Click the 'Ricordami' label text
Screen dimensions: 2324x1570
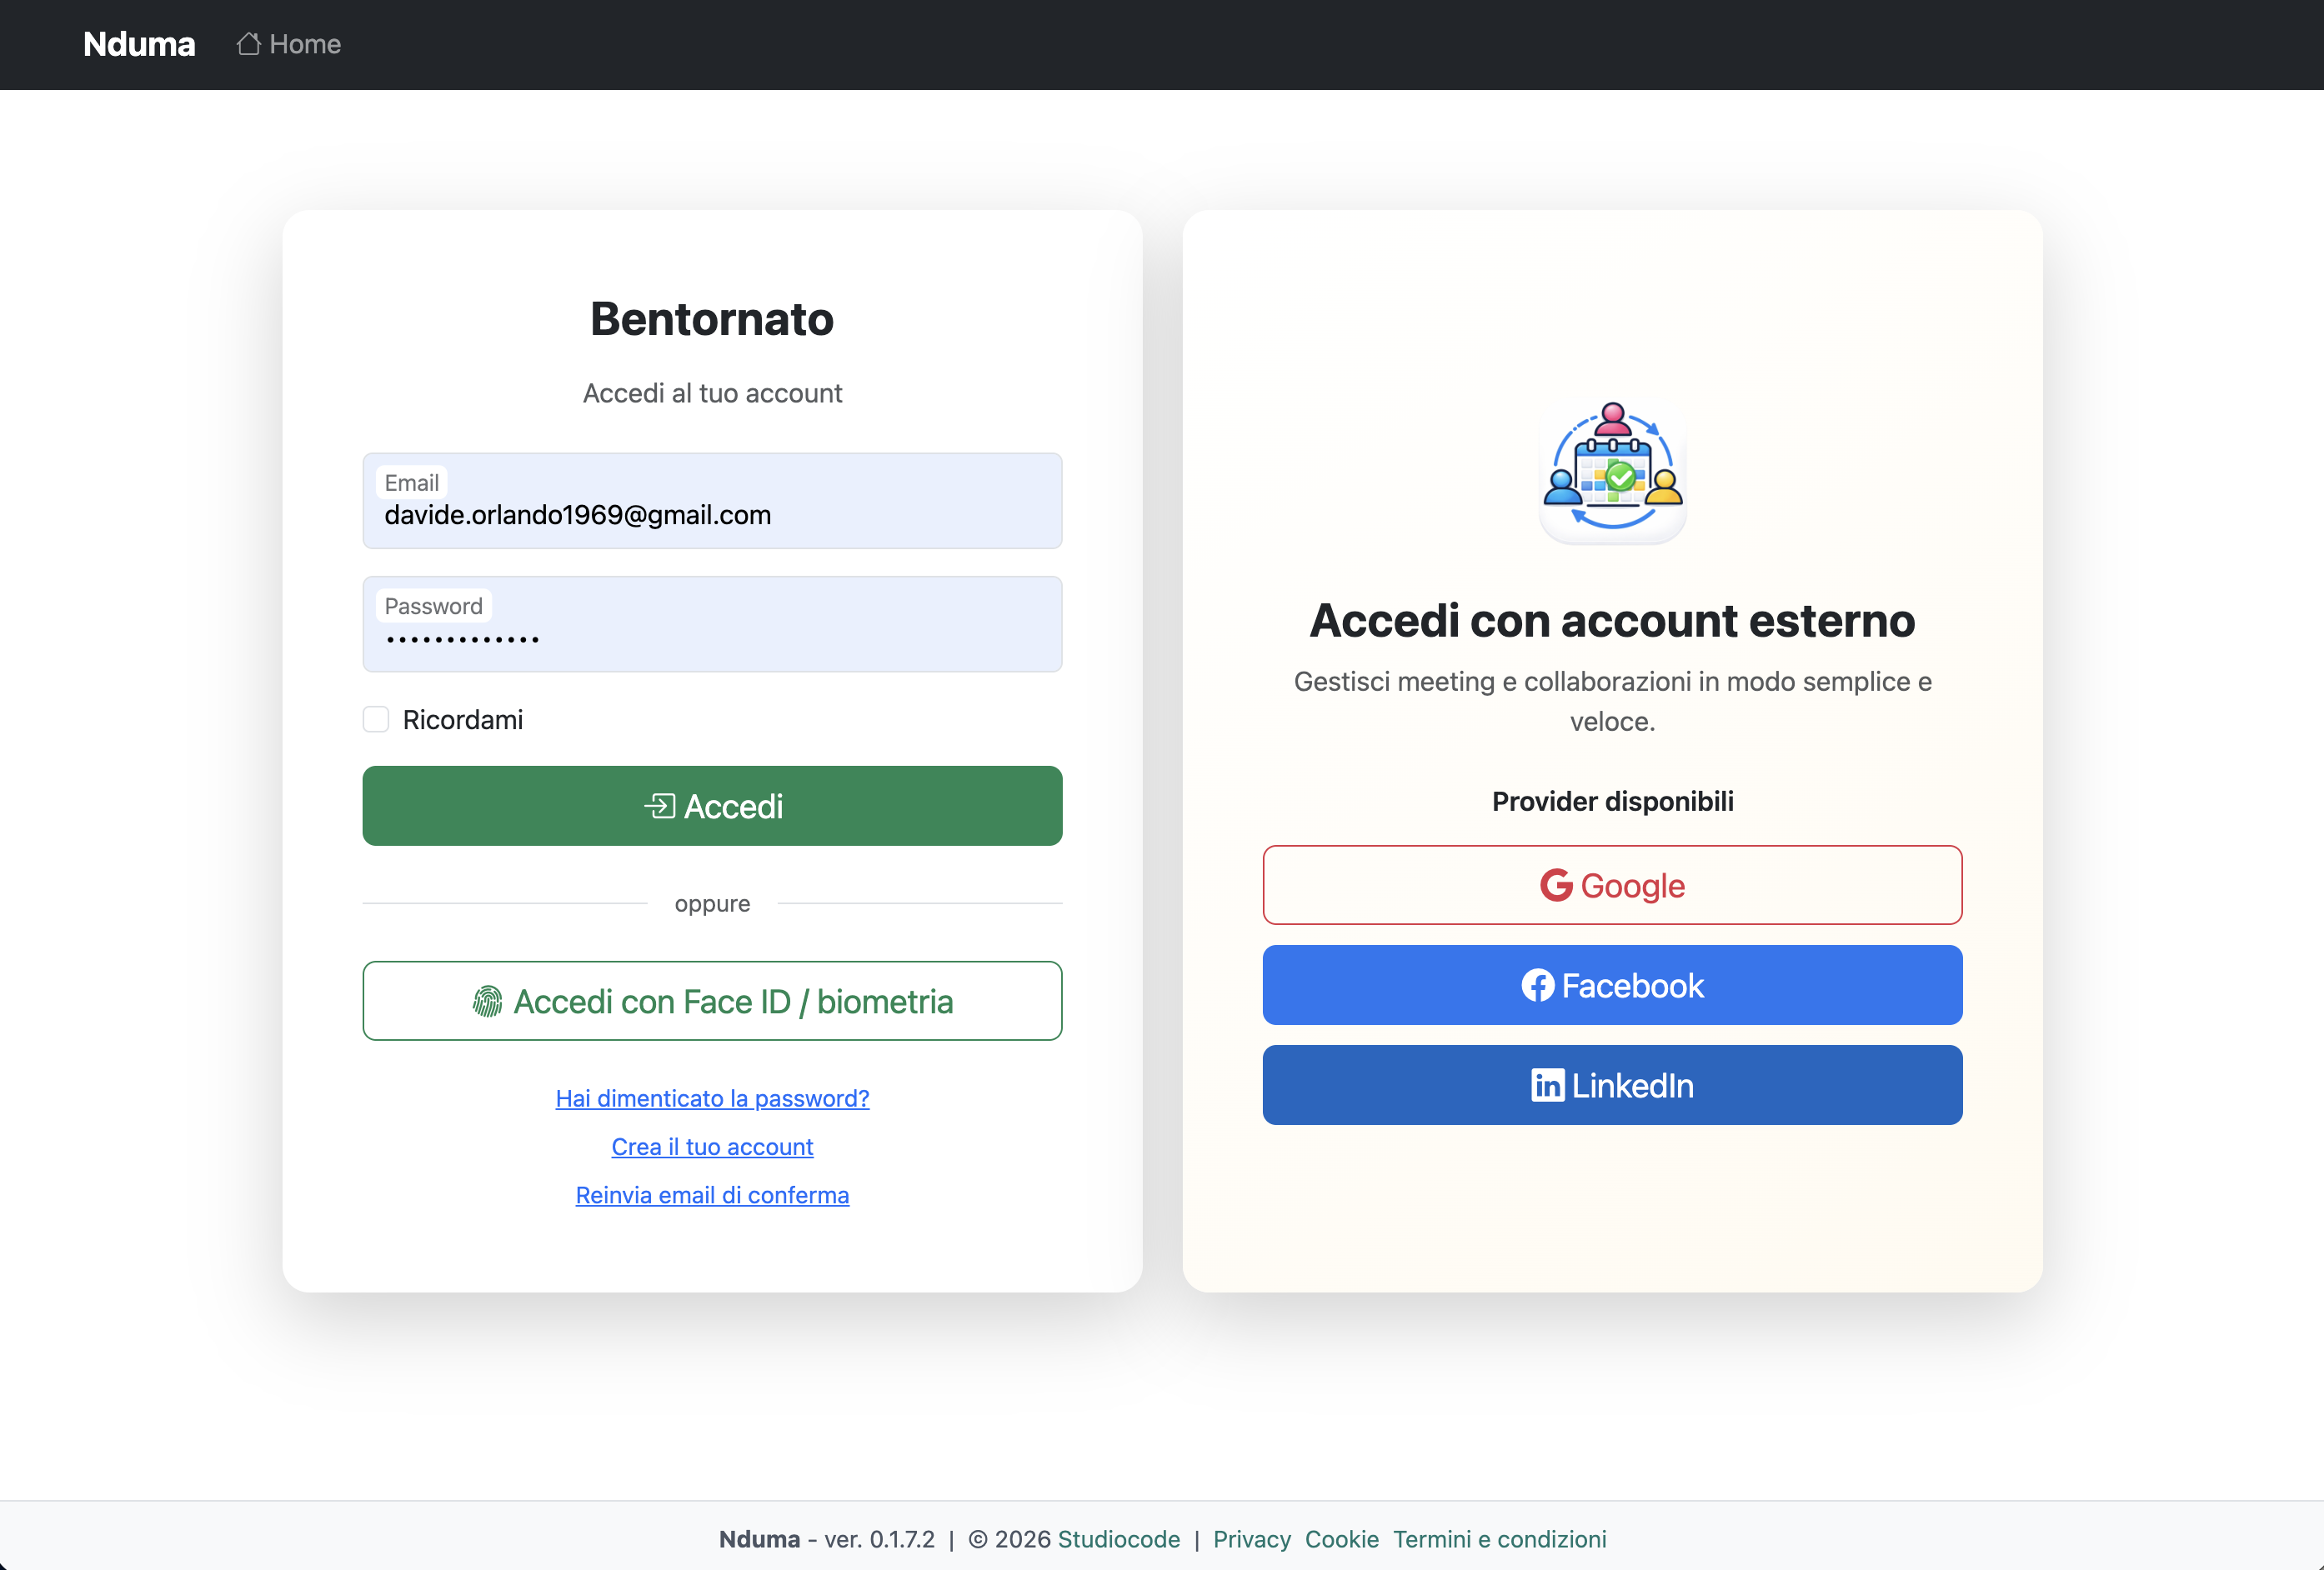coord(463,720)
